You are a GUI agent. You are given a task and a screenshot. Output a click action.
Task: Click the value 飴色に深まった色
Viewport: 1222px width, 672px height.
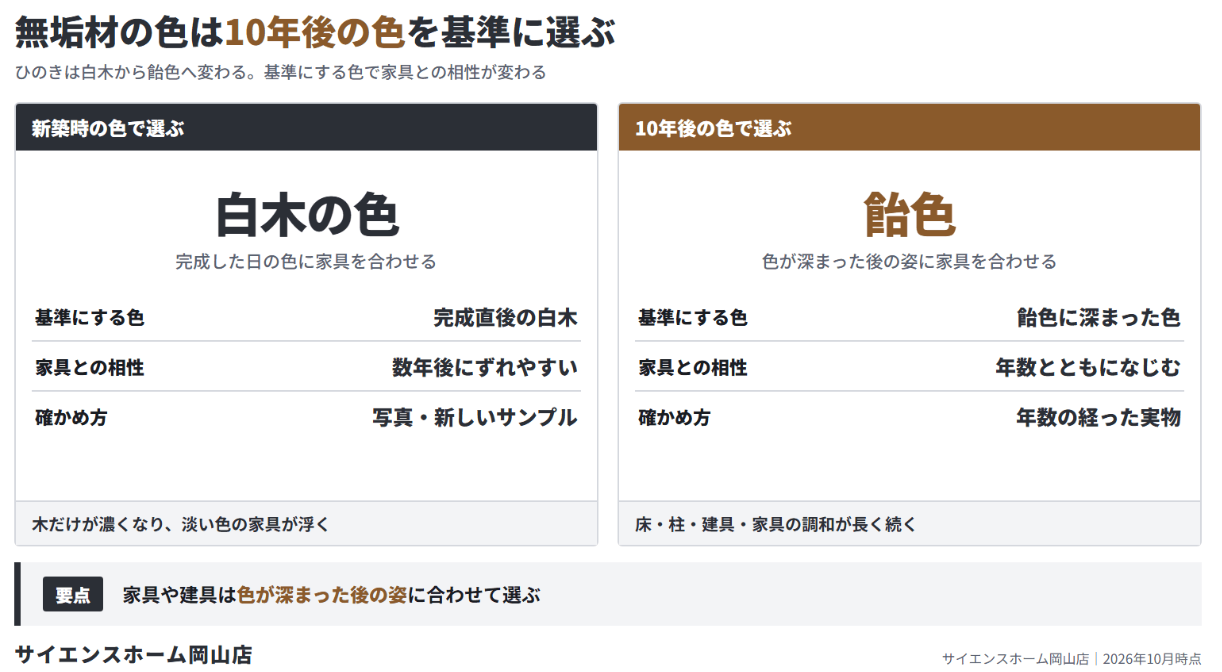(x=1099, y=318)
